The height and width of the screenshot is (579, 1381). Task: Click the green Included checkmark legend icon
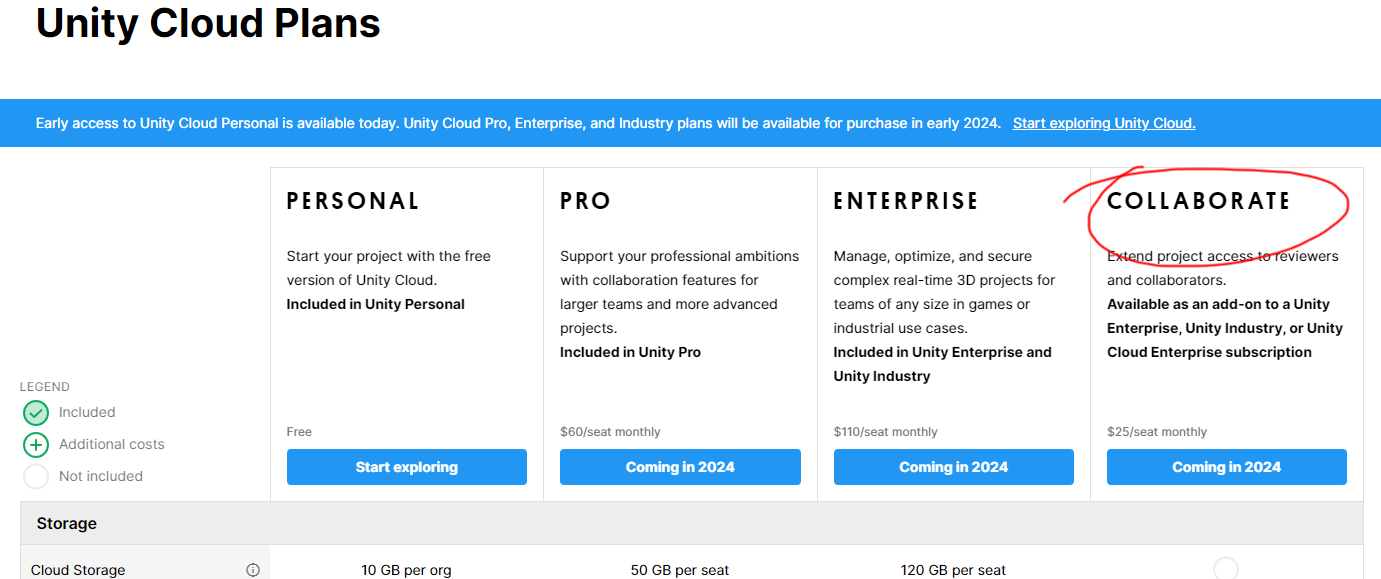[x=36, y=413]
